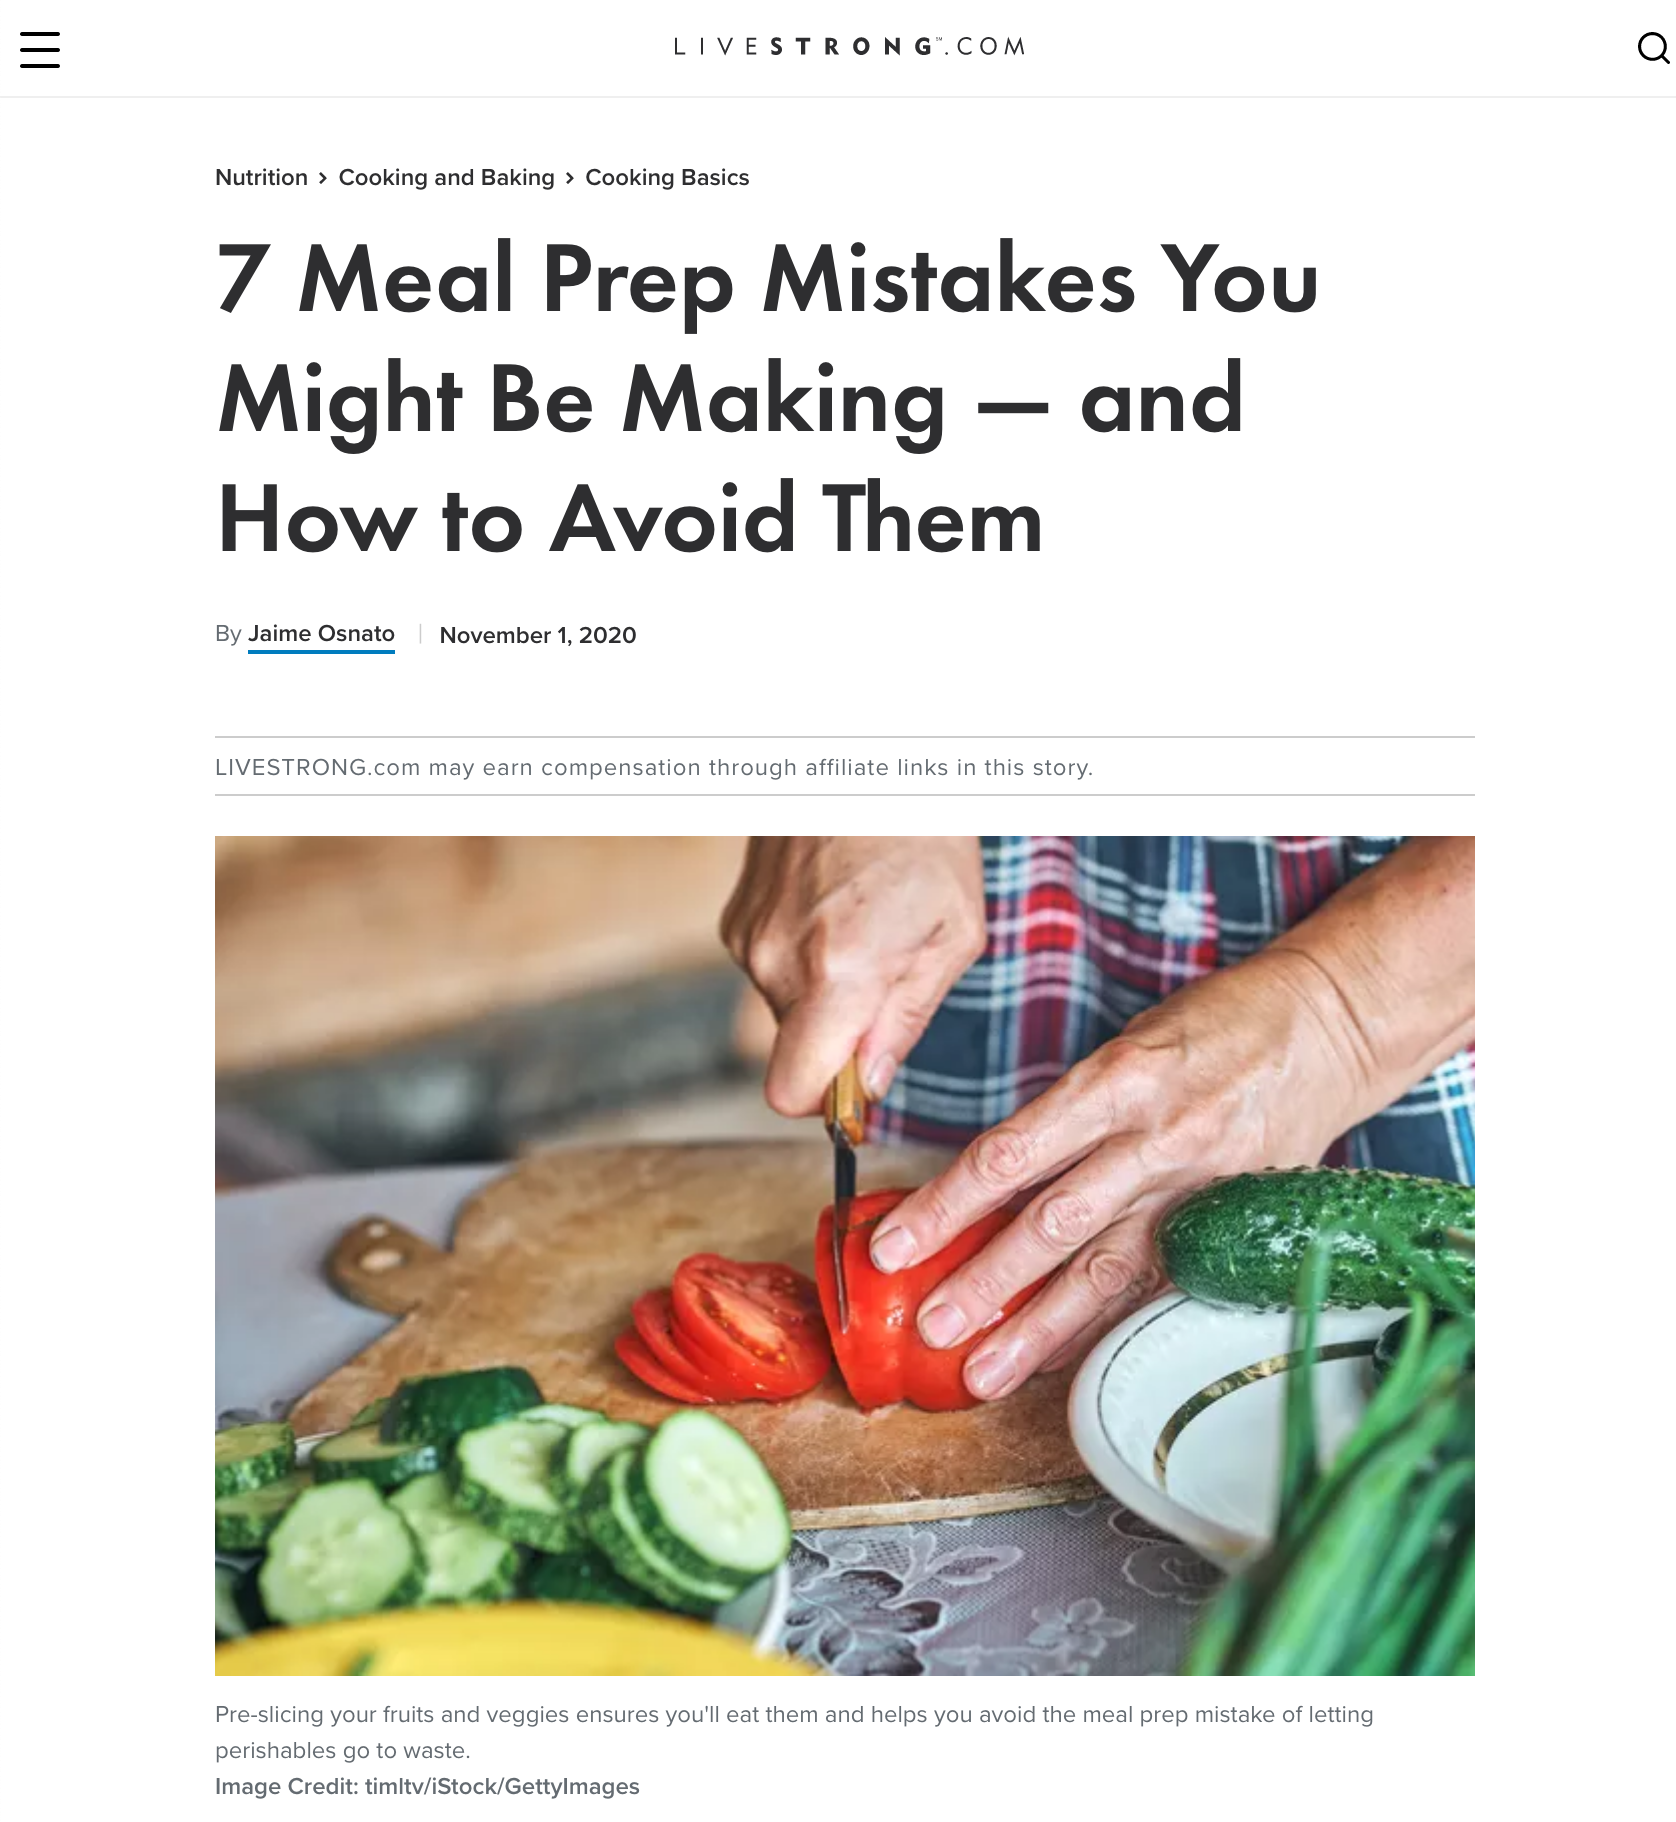The image size is (1676, 1822).
Task: Click the image caption about pre-slicing veggies
Action: (x=794, y=1732)
